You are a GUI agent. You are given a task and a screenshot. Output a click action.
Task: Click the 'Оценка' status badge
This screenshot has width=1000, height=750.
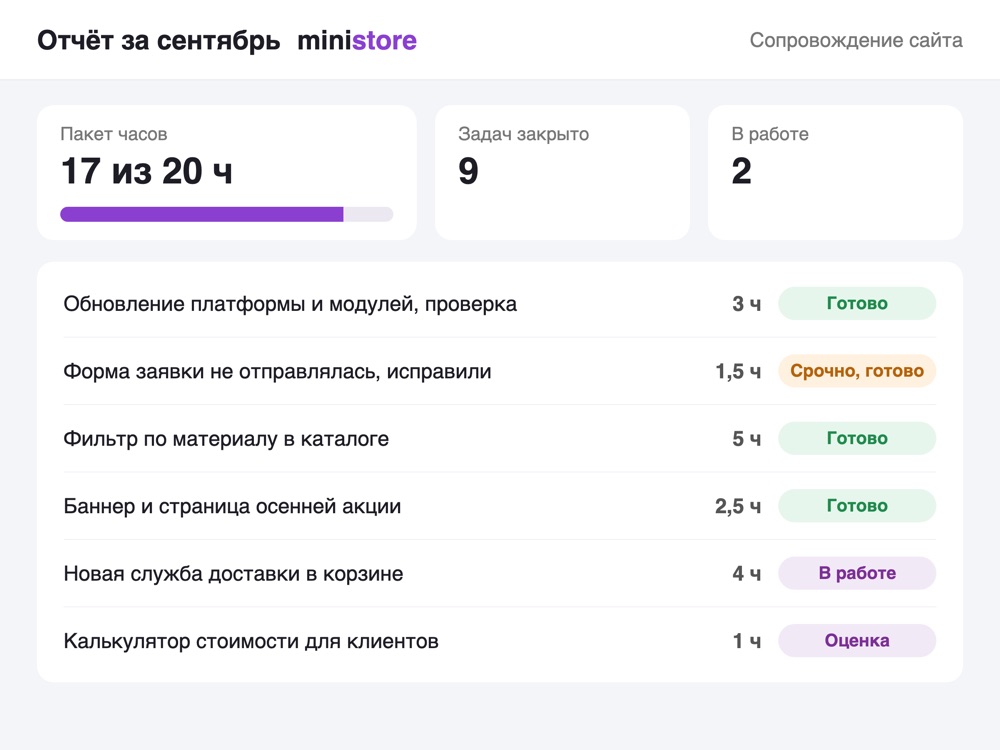pyautogui.click(x=857, y=641)
